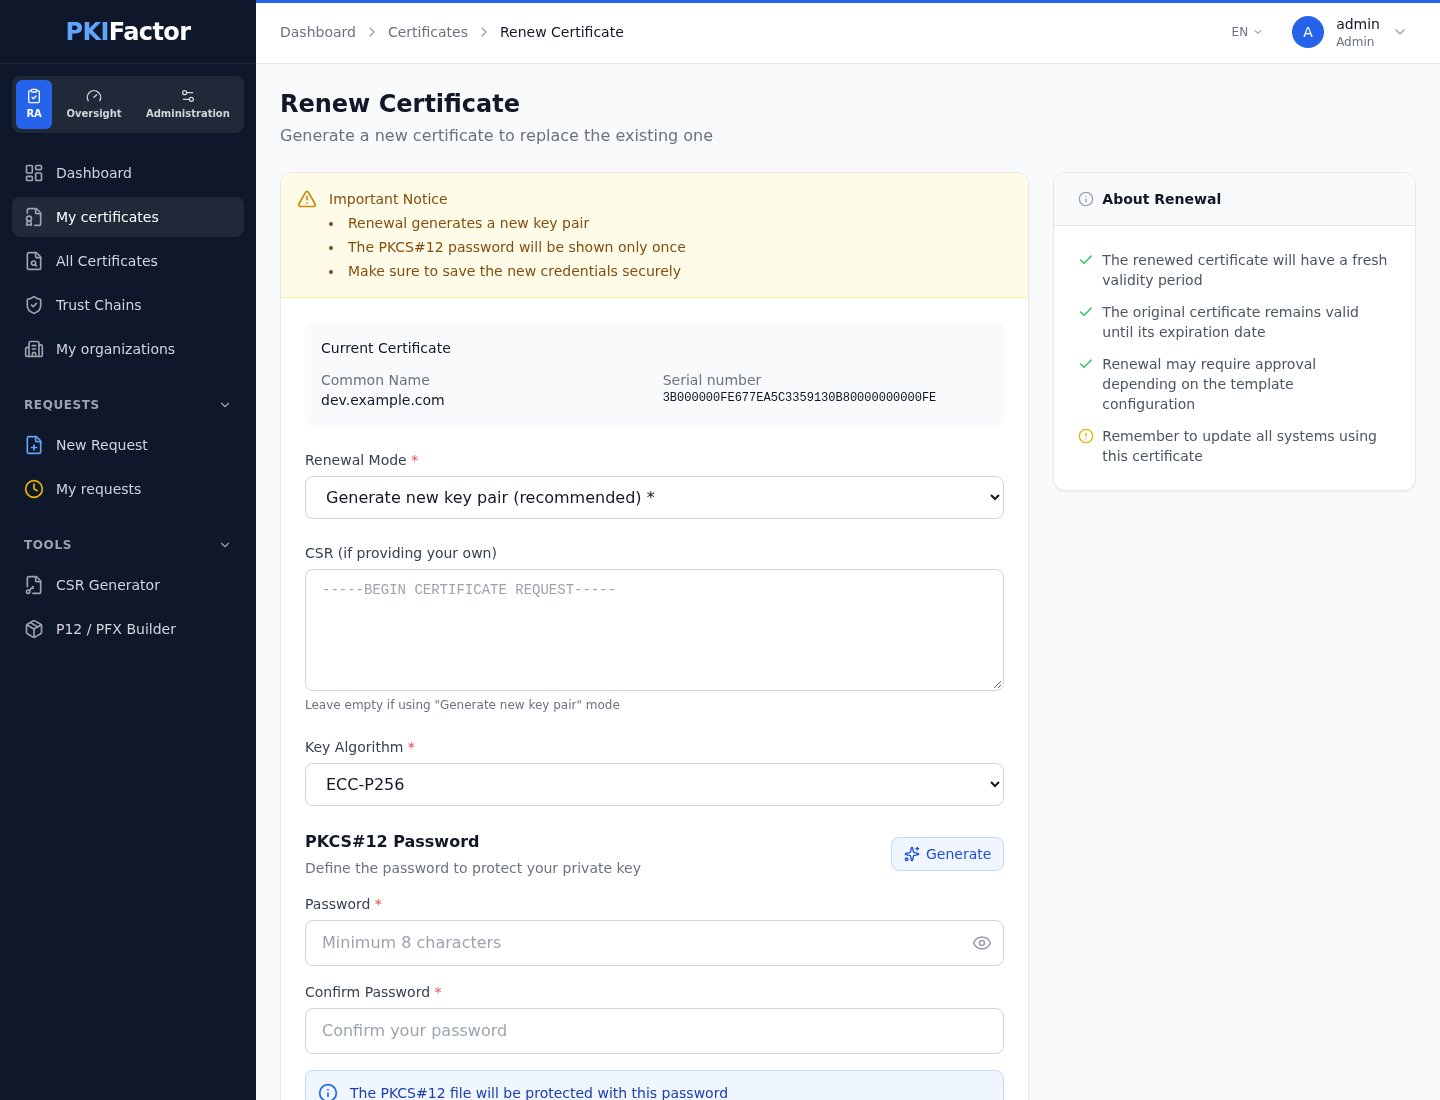Click the serial number value
1440x1100 pixels.
pyautogui.click(x=799, y=397)
